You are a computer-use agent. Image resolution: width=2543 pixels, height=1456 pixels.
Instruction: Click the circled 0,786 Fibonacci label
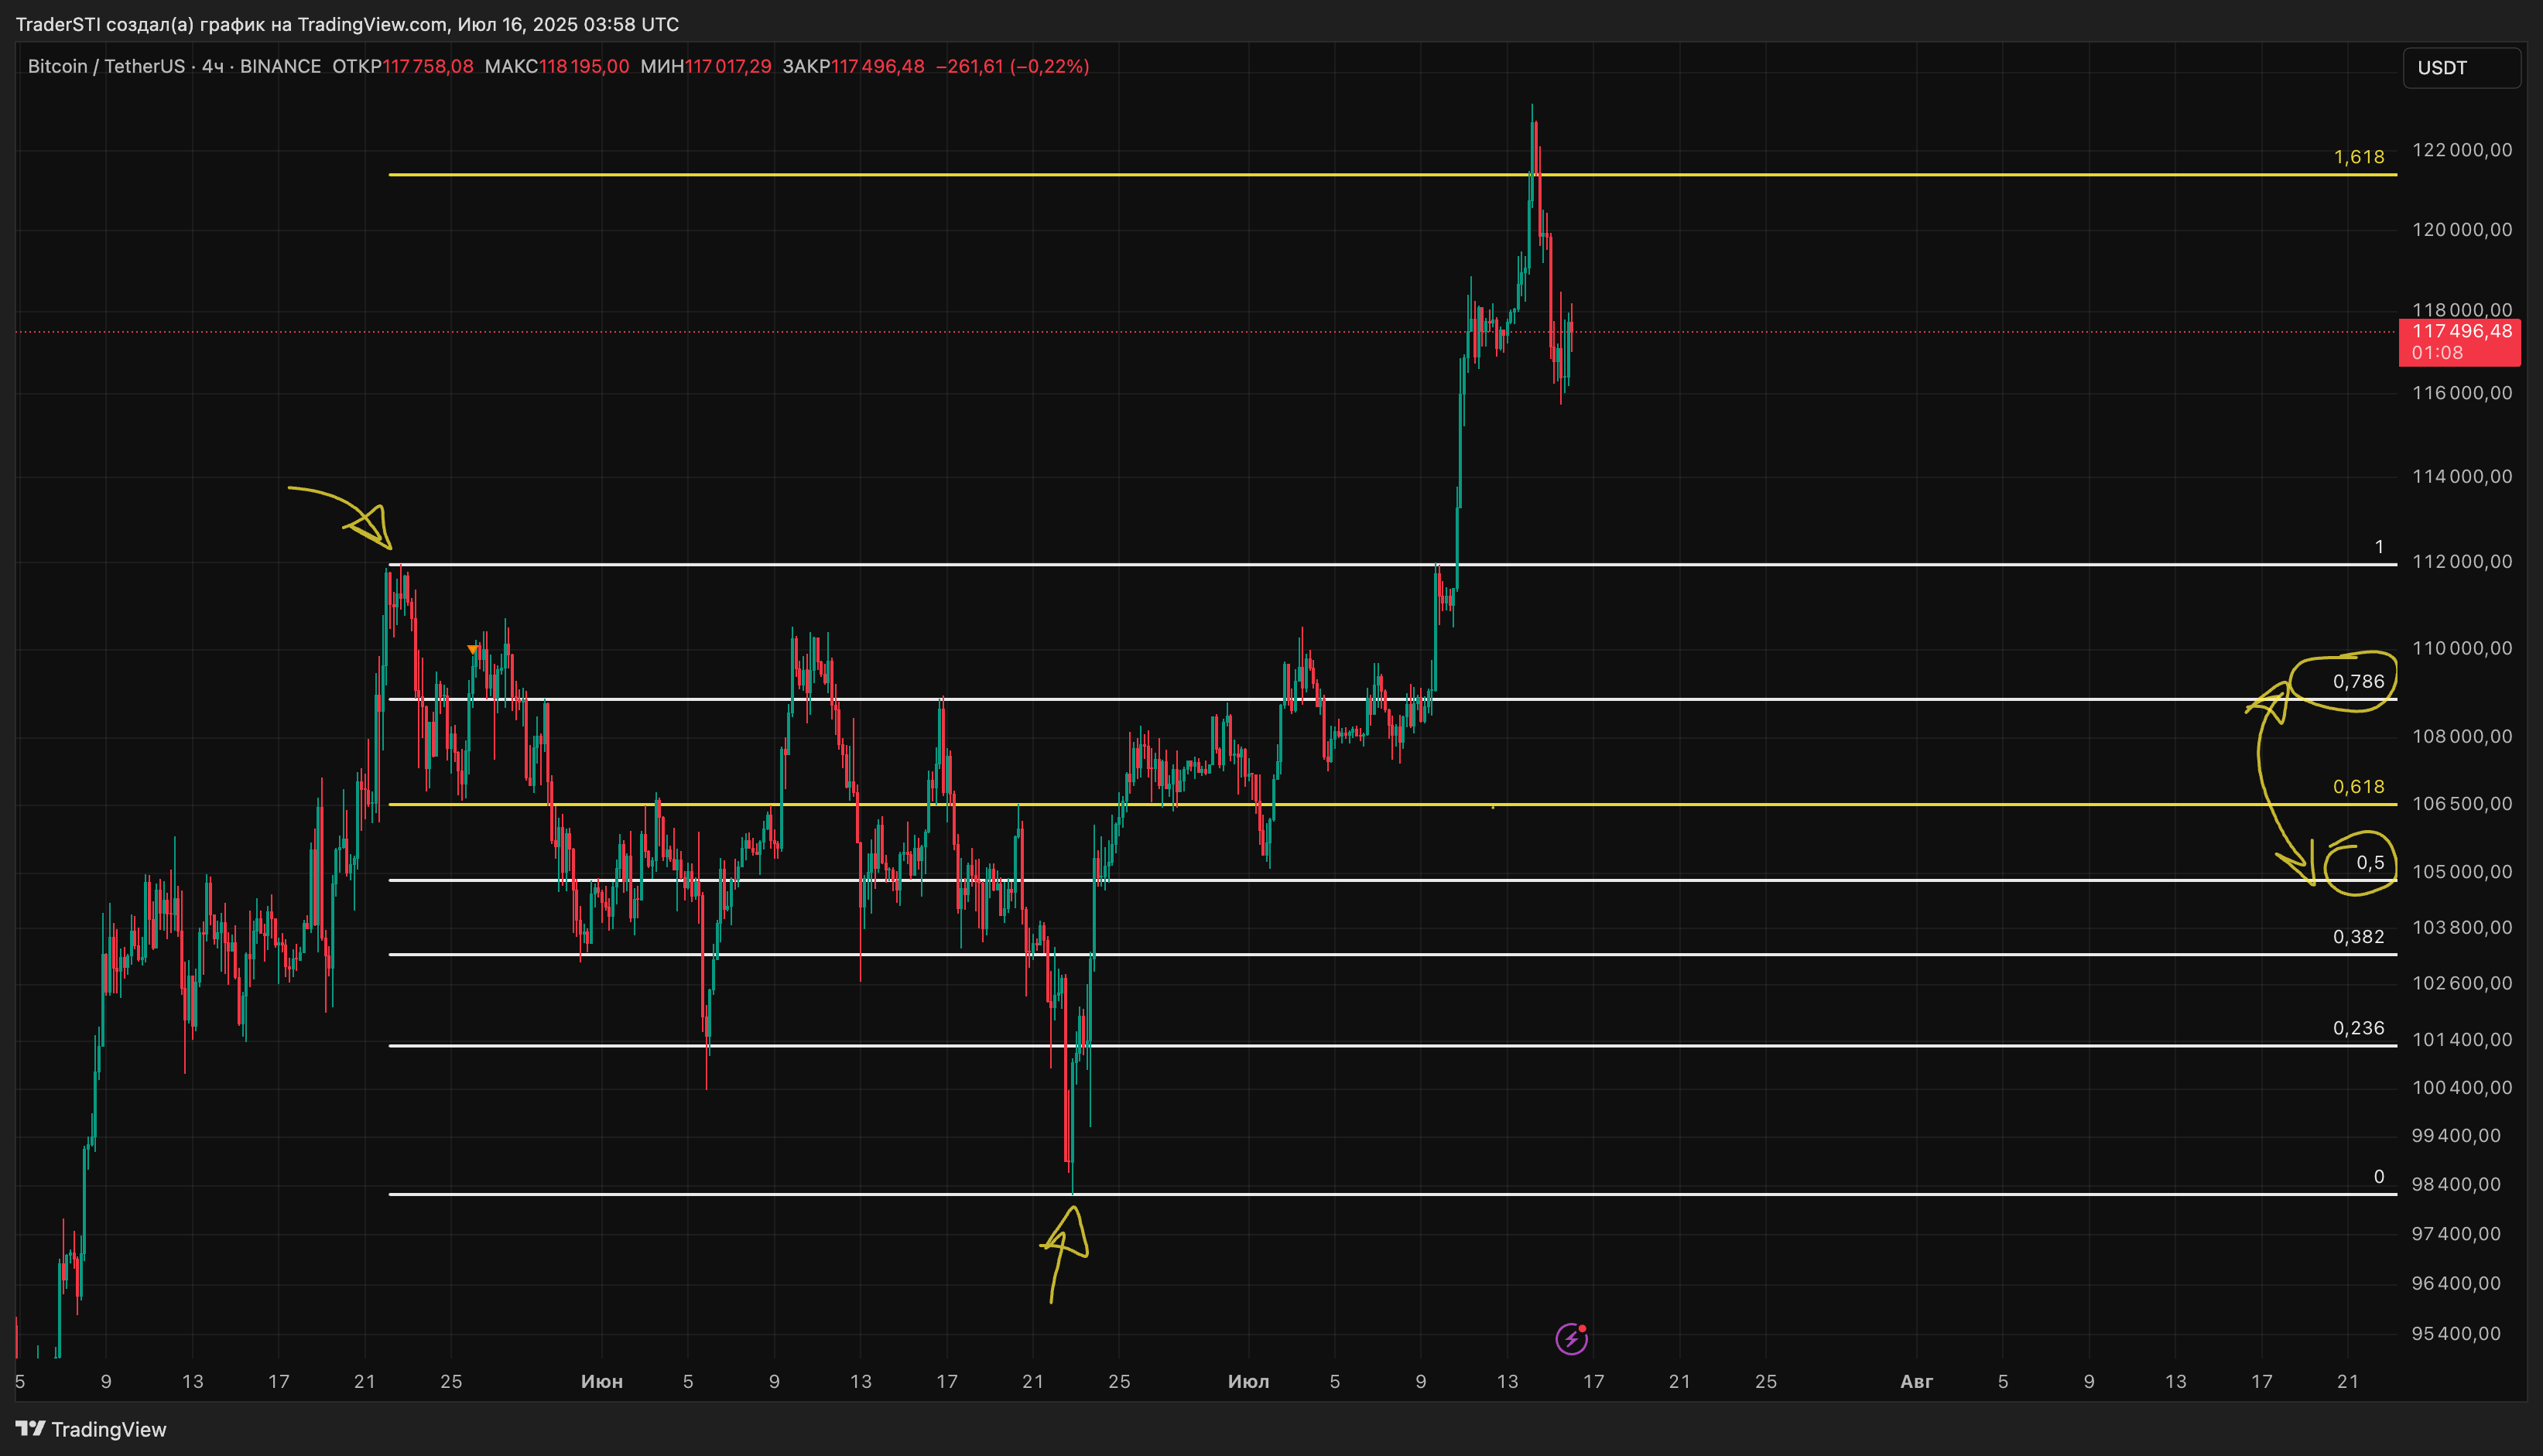point(2357,682)
